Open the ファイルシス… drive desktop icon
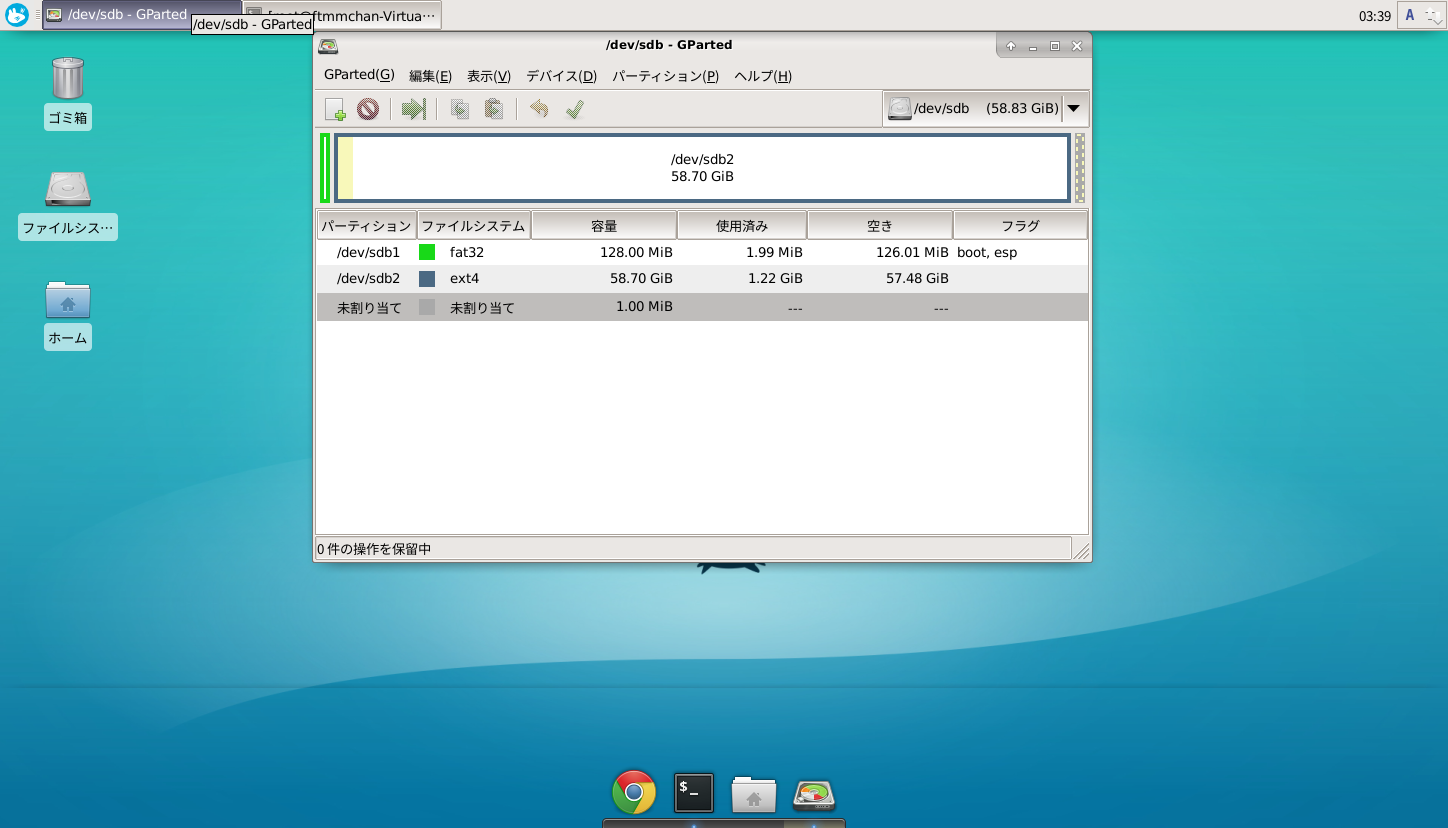This screenshot has height=828, width=1448. (68, 204)
